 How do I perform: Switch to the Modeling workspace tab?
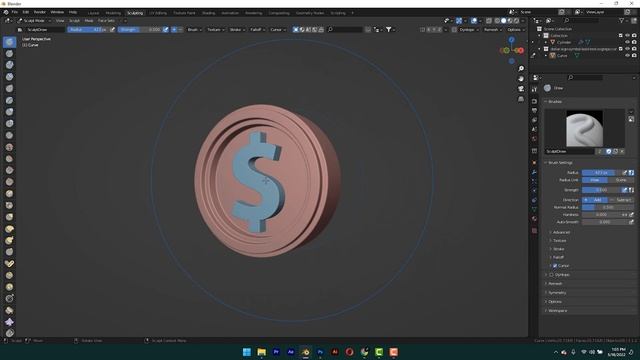pos(113,13)
